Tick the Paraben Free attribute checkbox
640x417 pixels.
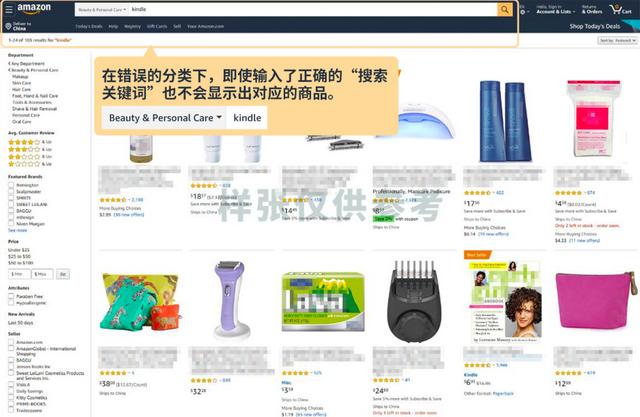pos(11,297)
